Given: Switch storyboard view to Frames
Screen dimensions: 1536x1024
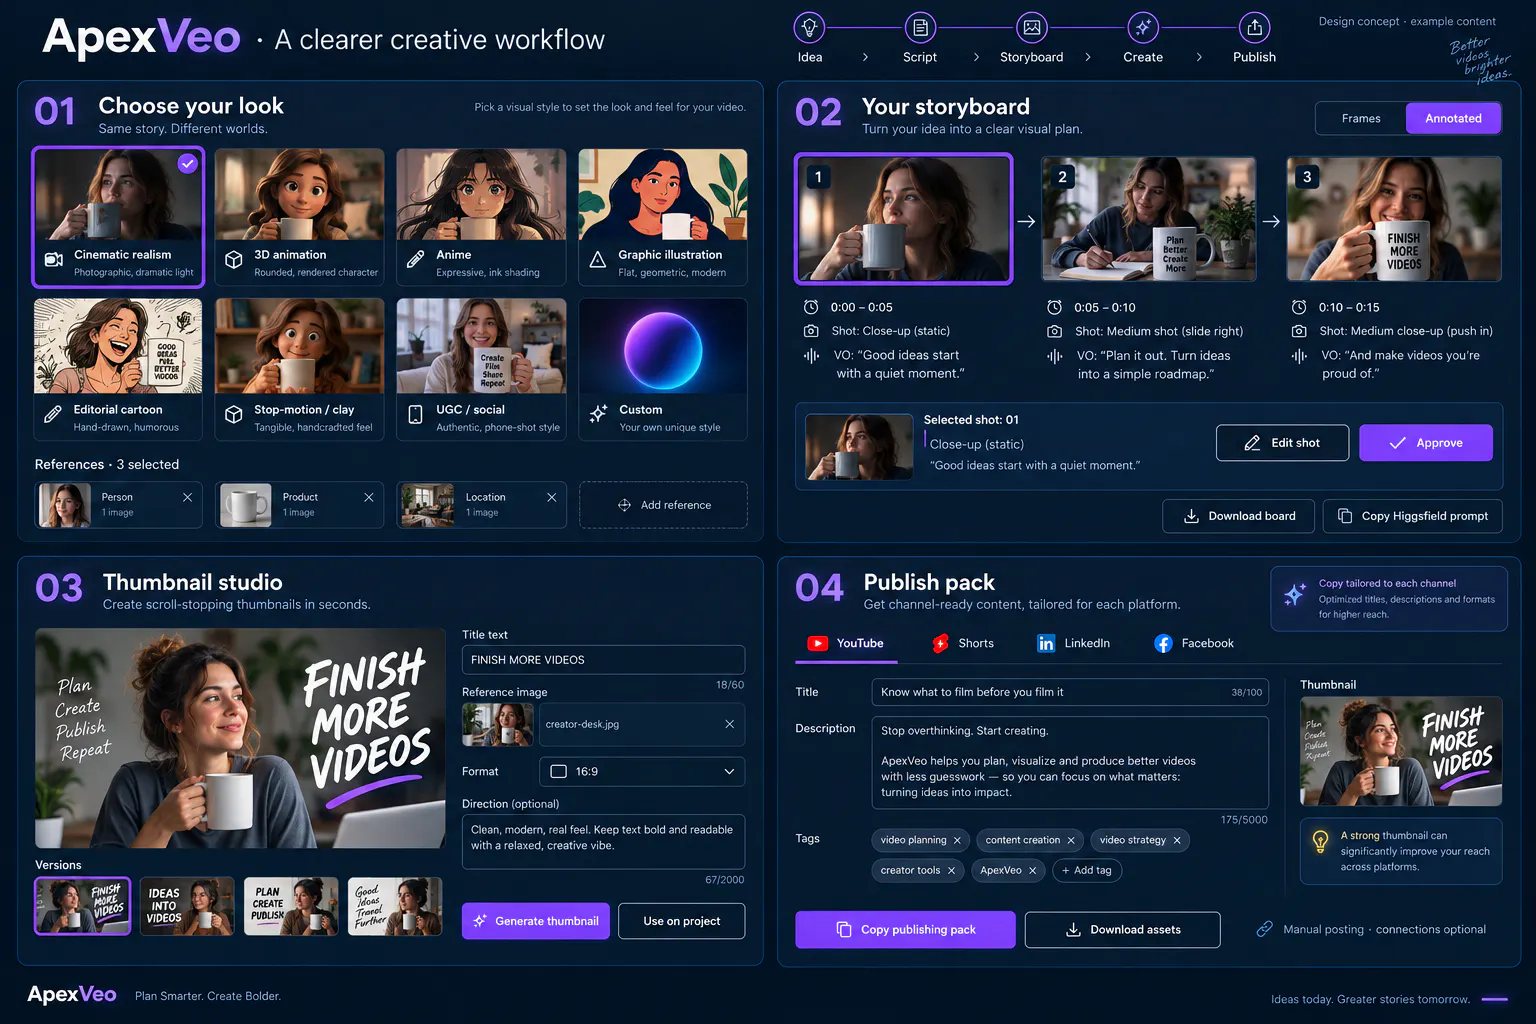Looking at the screenshot, I should pos(1361,118).
